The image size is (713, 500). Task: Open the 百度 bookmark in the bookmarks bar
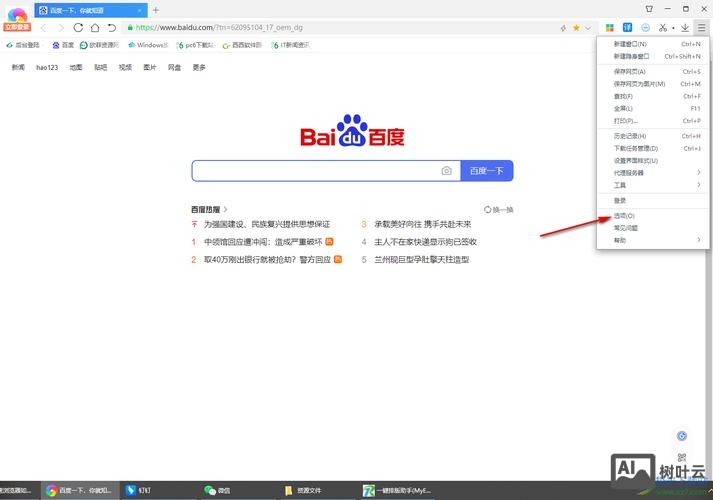(63, 45)
